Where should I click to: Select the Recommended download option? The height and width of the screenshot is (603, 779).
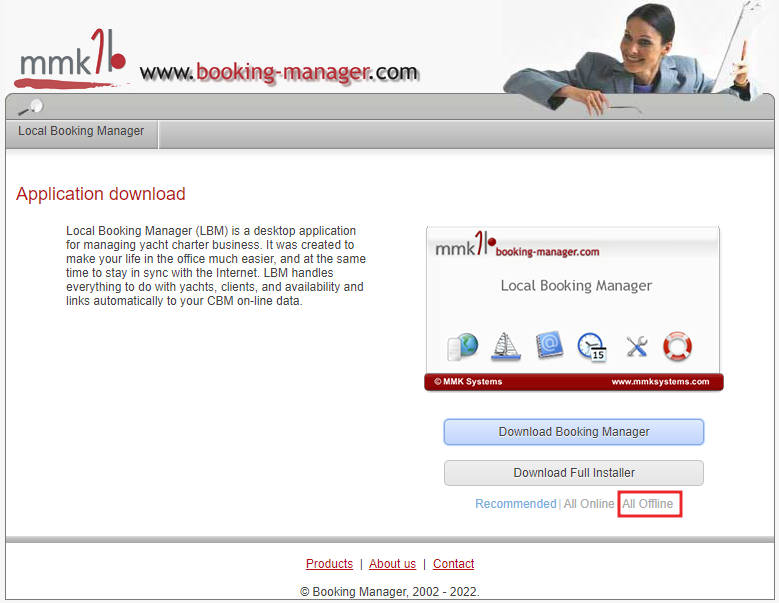point(516,504)
